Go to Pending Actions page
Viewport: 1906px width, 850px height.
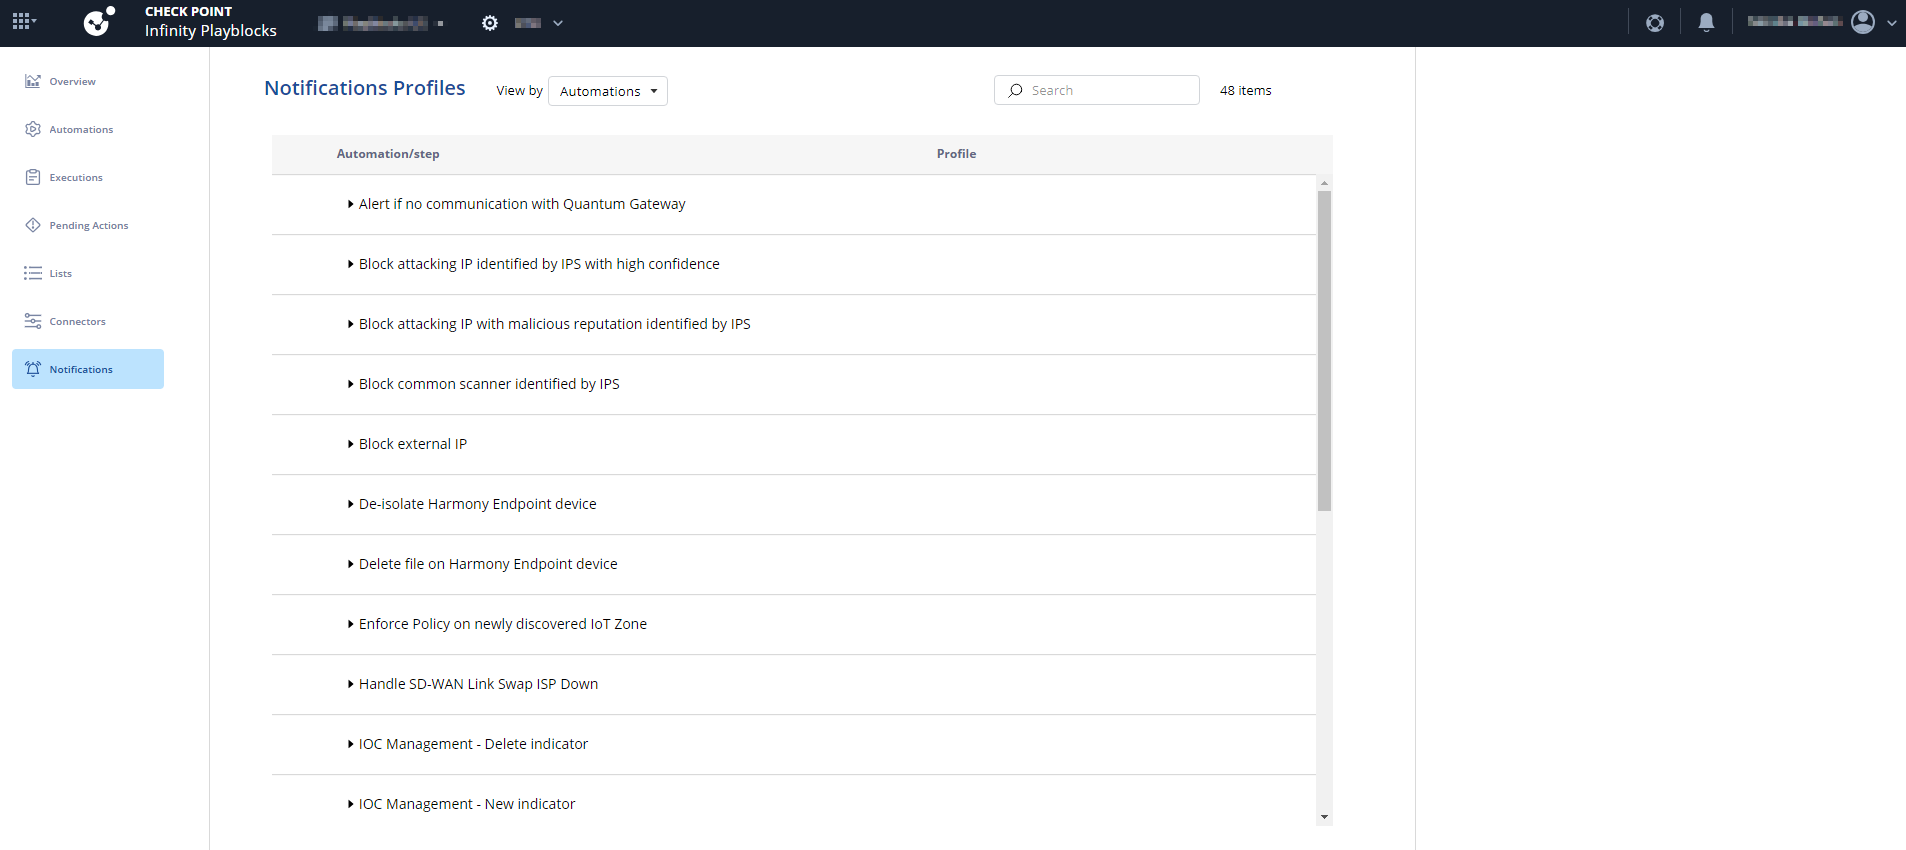pyautogui.click(x=89, y=226)
